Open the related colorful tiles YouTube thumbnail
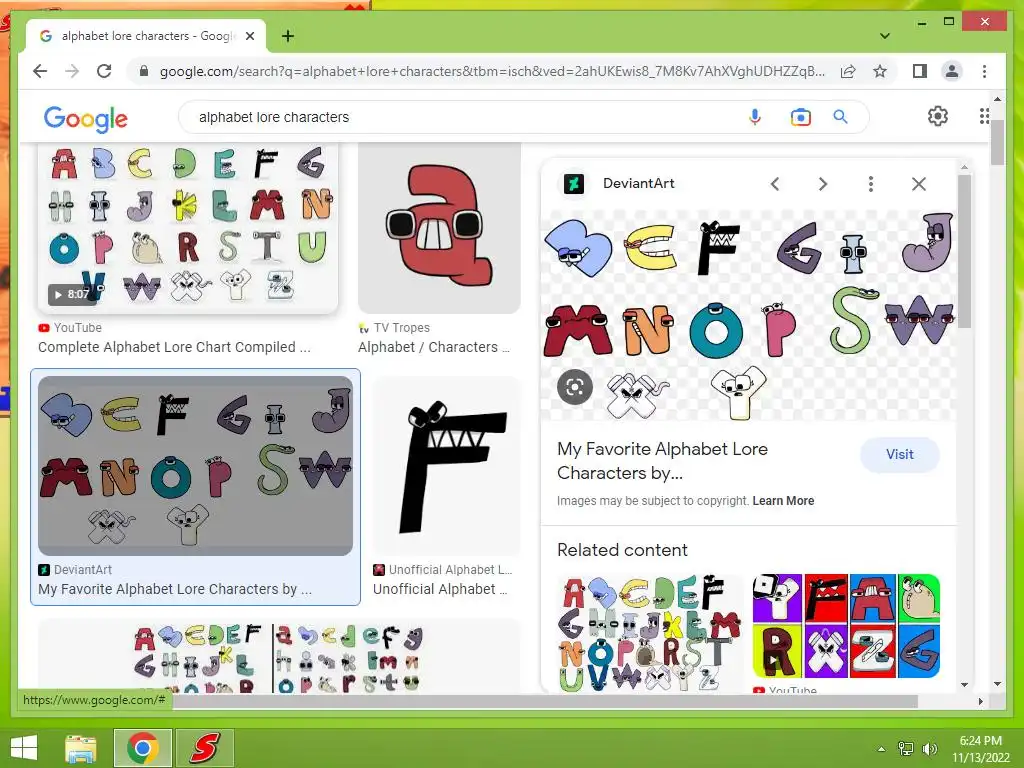 tap(846, 626)
